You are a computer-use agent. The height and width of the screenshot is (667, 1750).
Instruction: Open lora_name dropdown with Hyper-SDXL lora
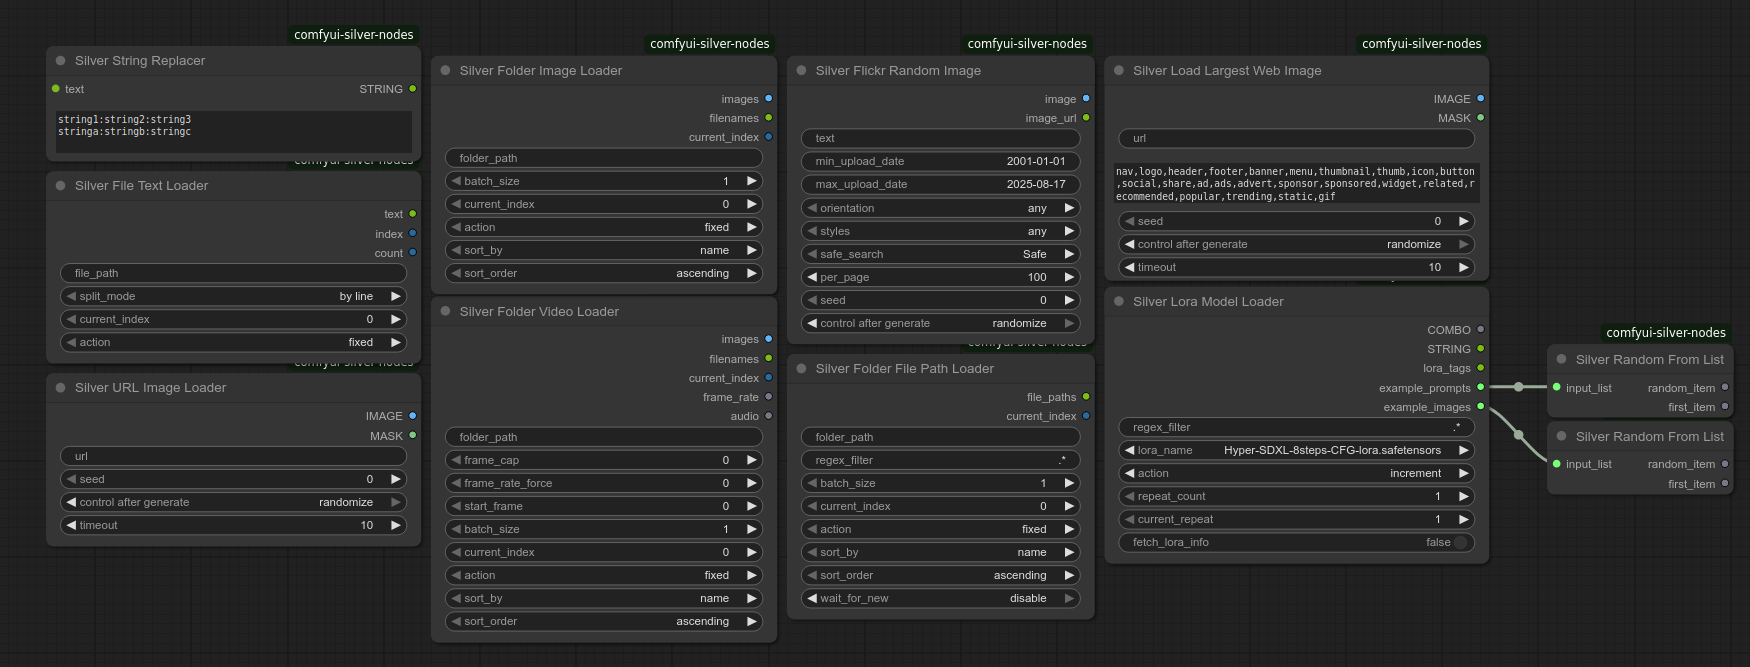[1297, 451]
